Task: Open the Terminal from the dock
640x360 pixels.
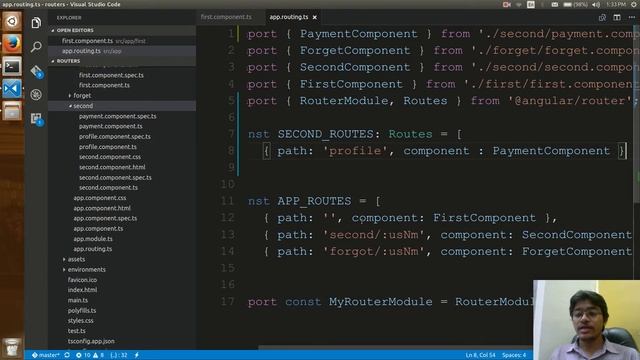Action: pos(12,66)
